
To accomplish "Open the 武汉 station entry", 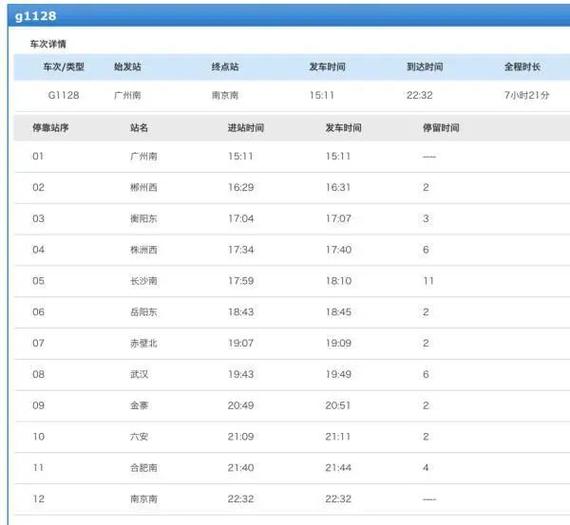I will click(x=139, y=374).
